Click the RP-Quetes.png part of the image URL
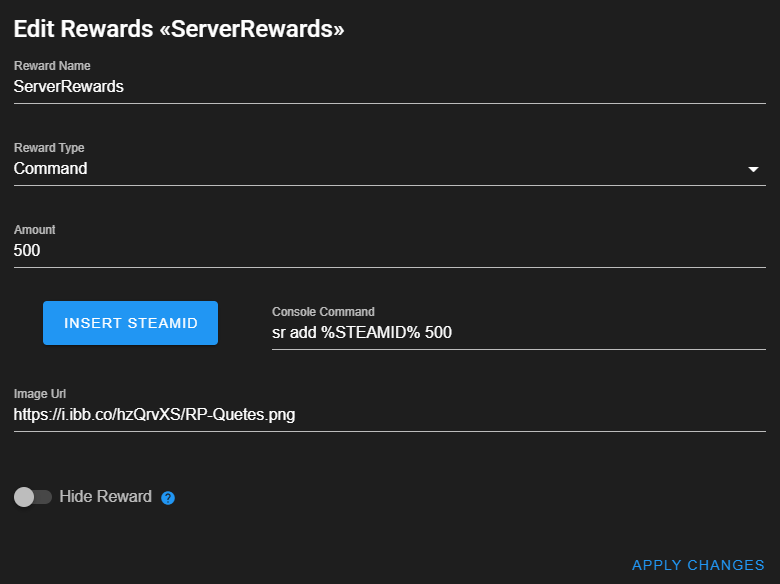Screen dimensions: 780x584 (x=240, y=415)
